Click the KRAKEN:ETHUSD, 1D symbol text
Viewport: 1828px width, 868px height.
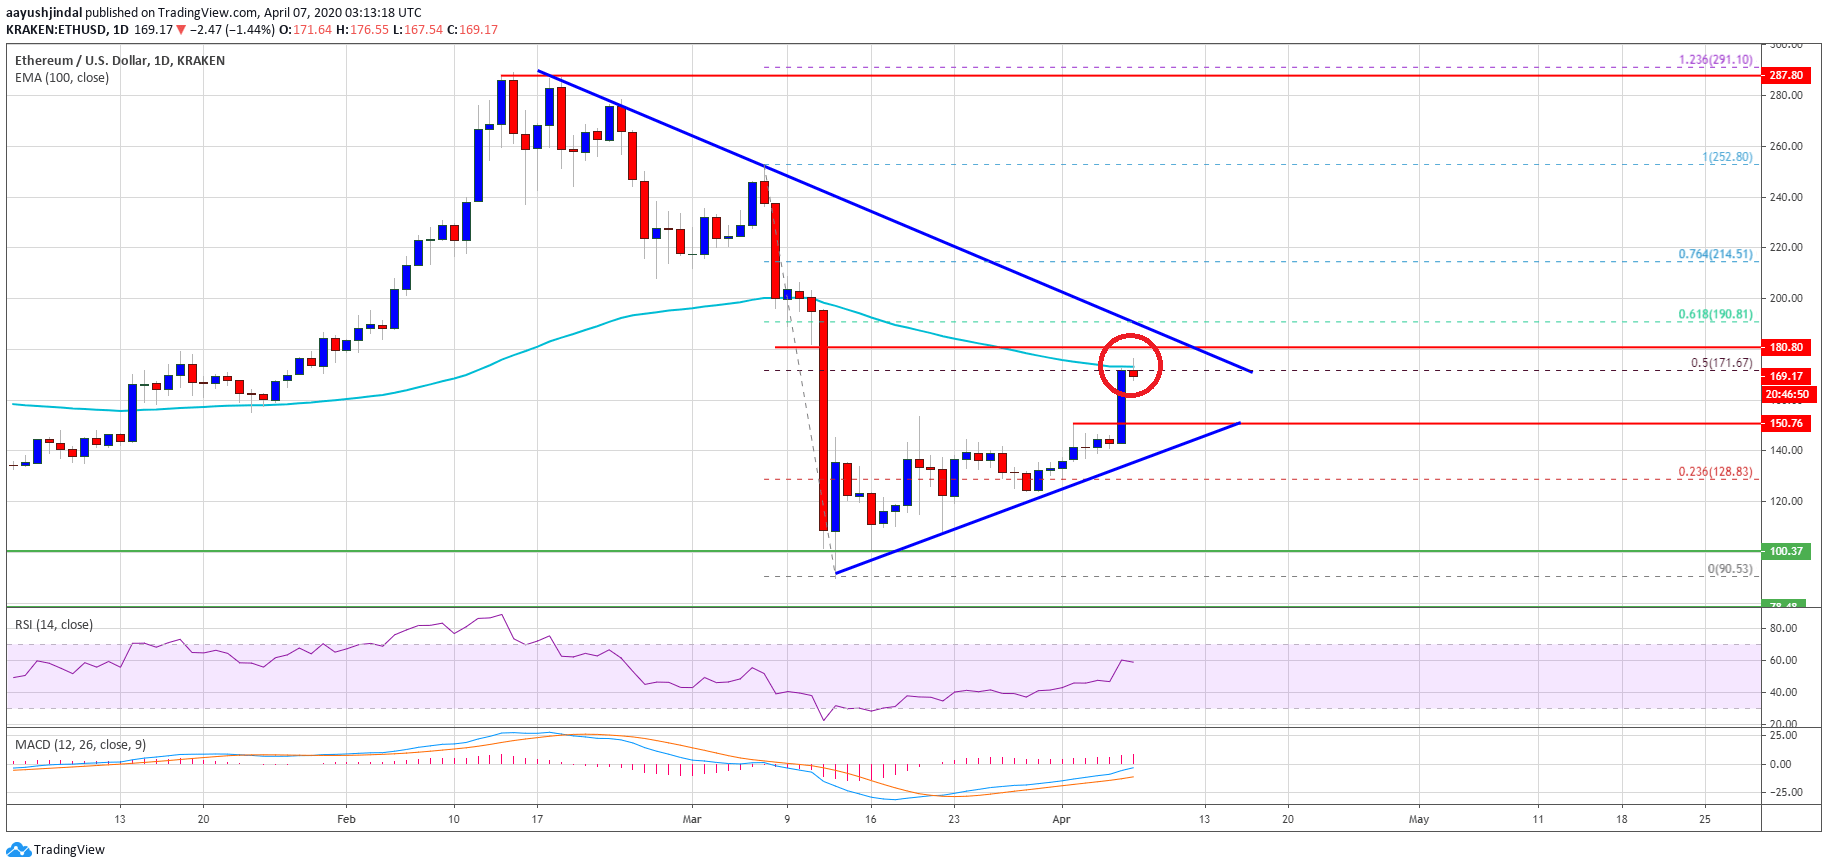(x=68, y=30)
